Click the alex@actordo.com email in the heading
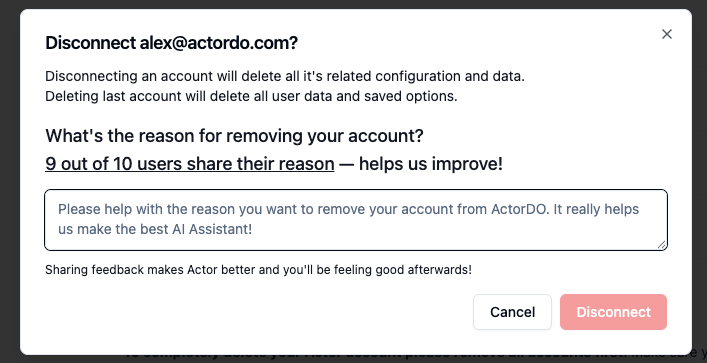The width and height of the screenshot is (707, 363). (x=219, y=43)
